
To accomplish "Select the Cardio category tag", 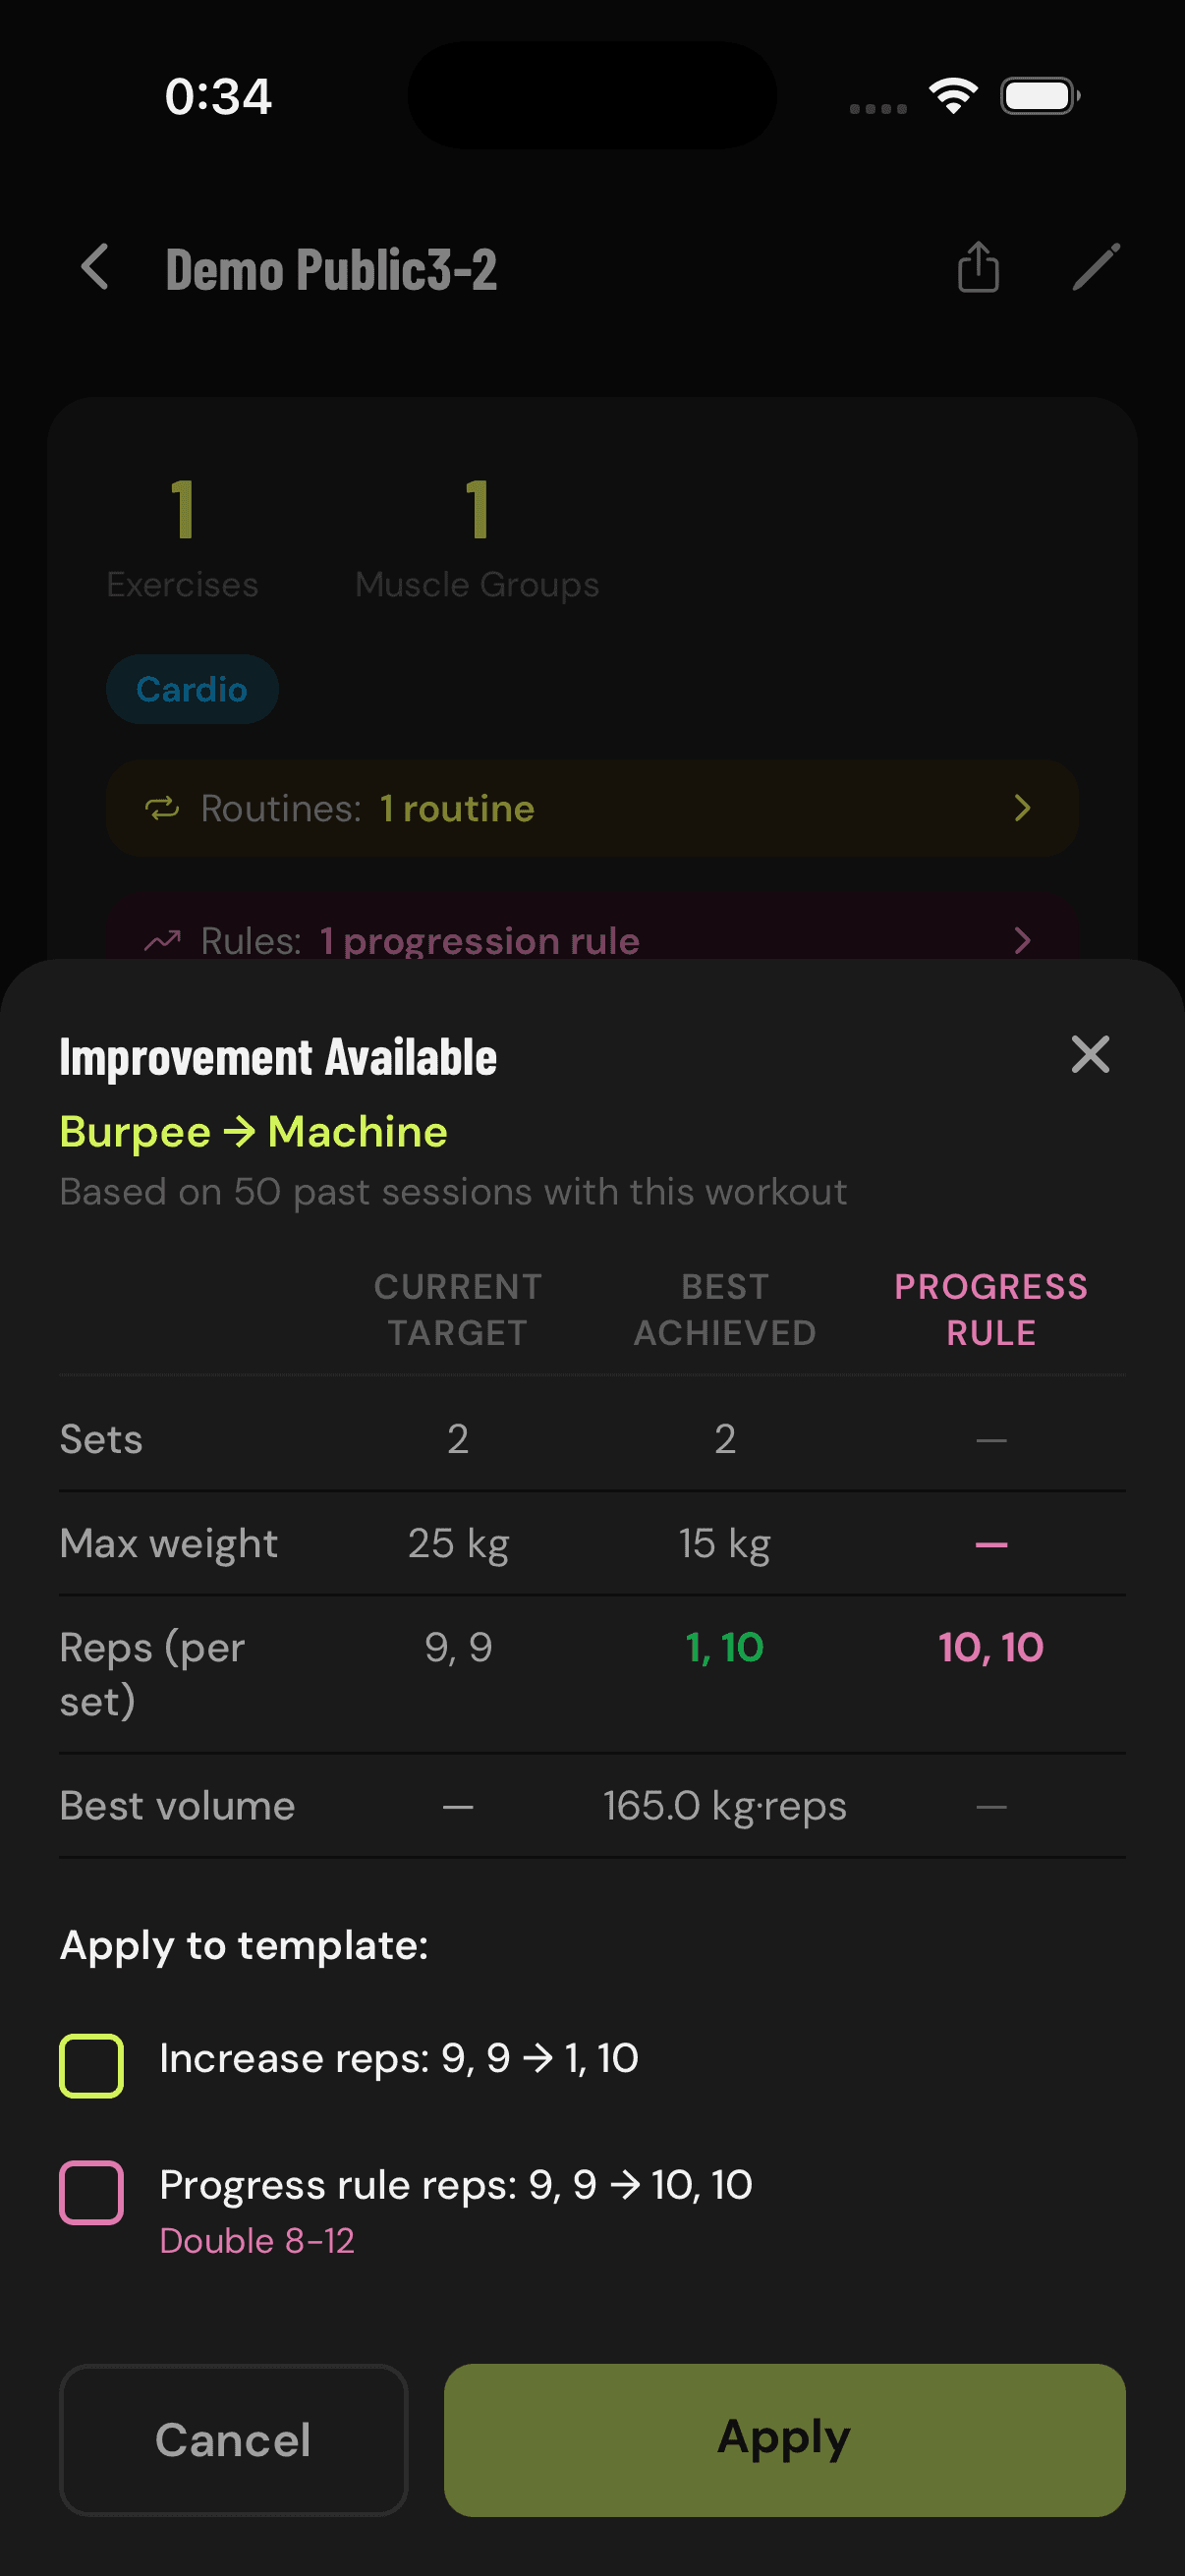I will pos(192,687).
